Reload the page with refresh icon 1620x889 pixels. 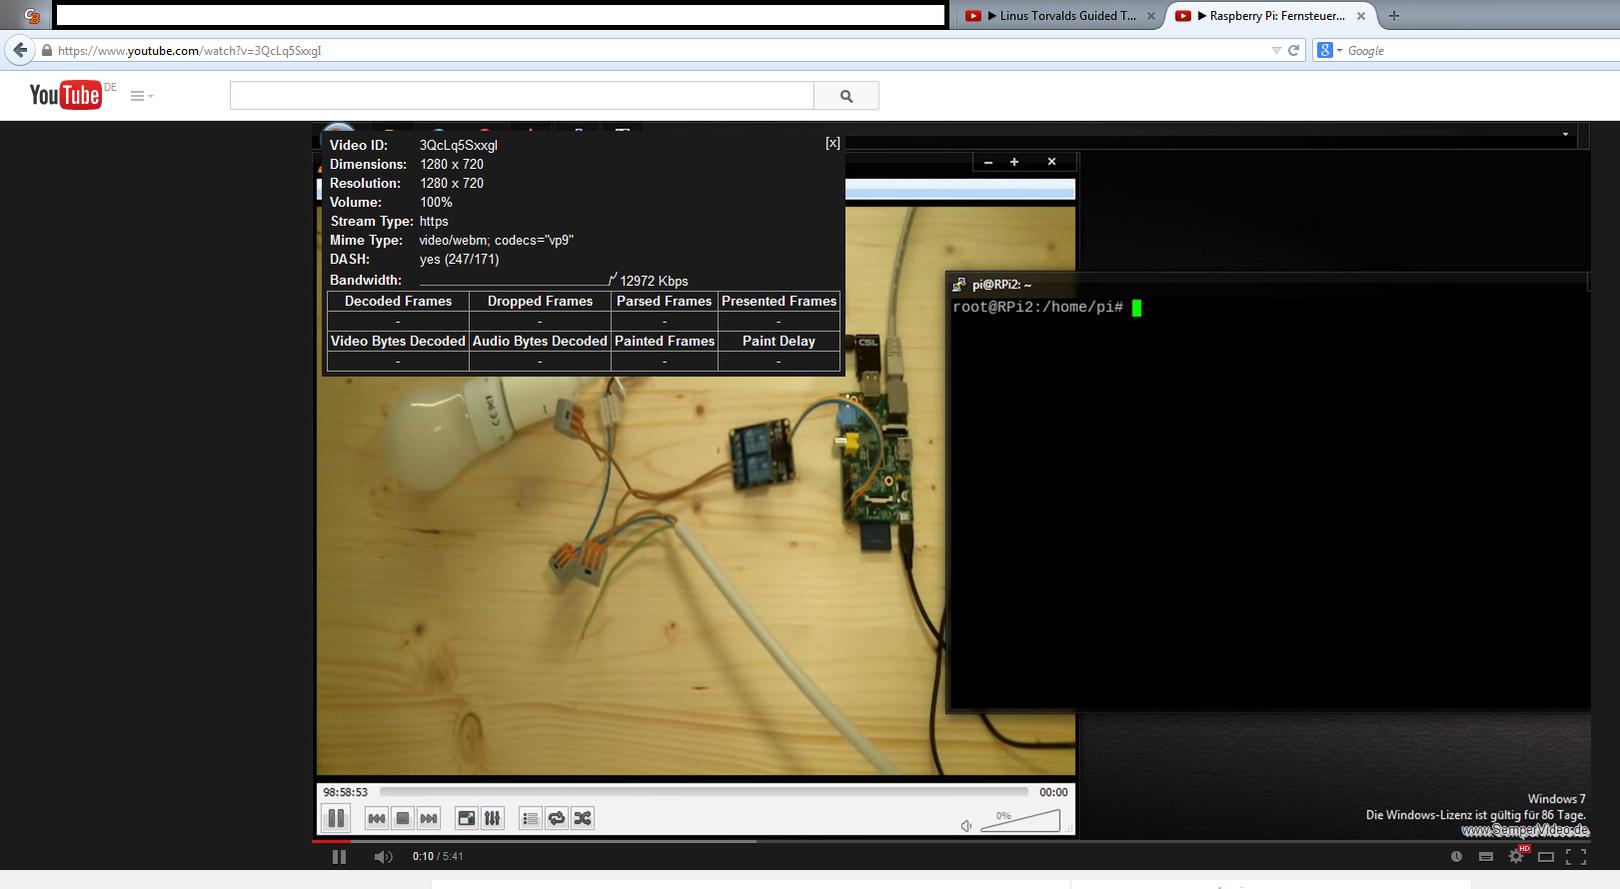point(1293,50)
